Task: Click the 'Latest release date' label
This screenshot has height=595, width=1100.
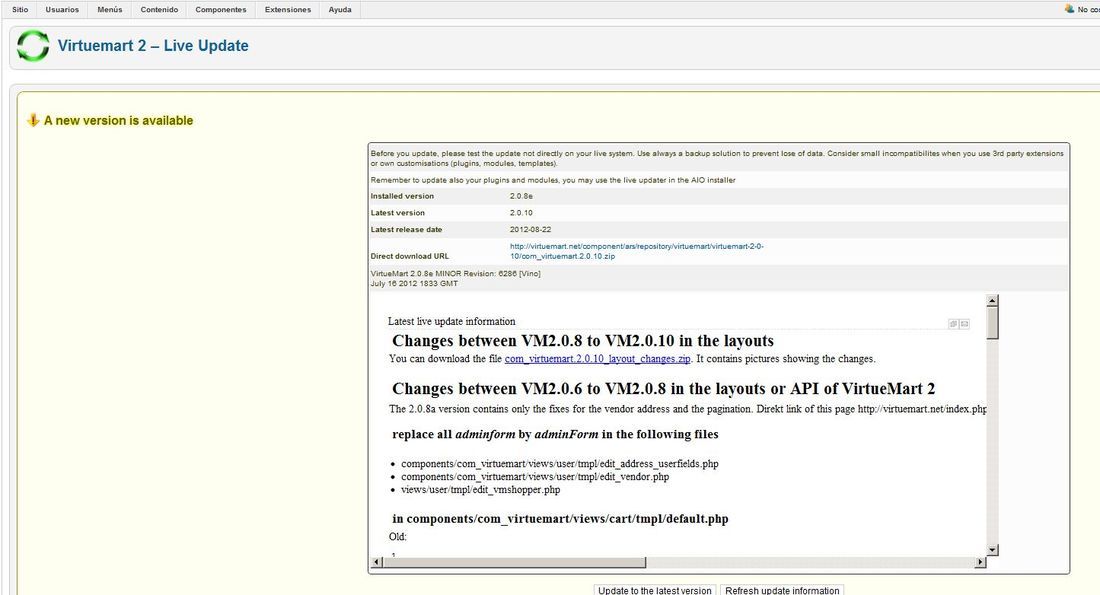Action: click(406, 229)
